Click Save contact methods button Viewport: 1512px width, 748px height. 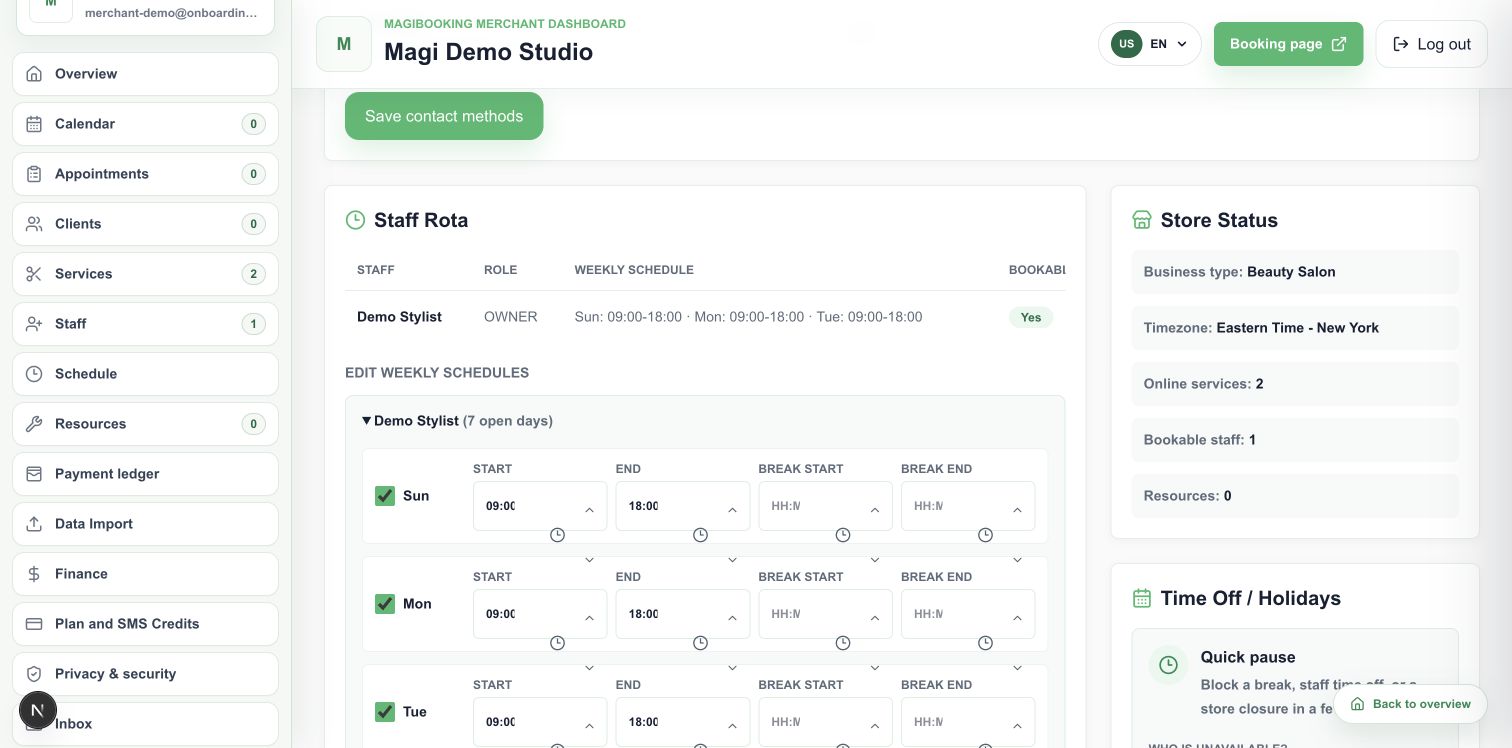444,116
